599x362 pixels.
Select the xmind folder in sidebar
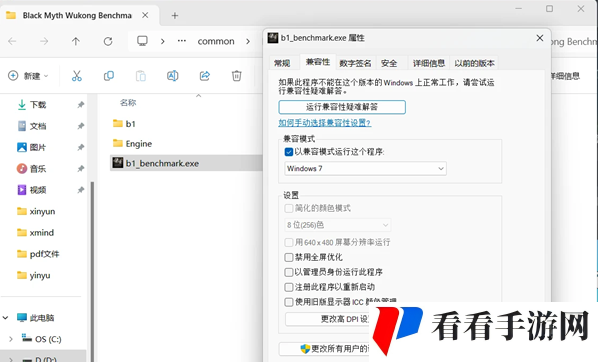[x=41, y=233]
